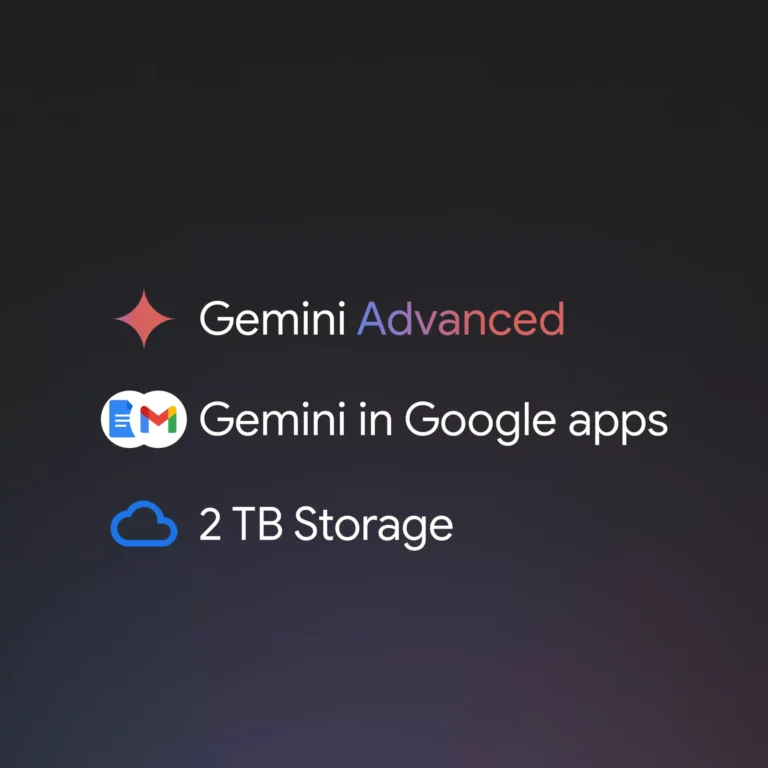
Task: Select the word apps
Action: (618, 425)
